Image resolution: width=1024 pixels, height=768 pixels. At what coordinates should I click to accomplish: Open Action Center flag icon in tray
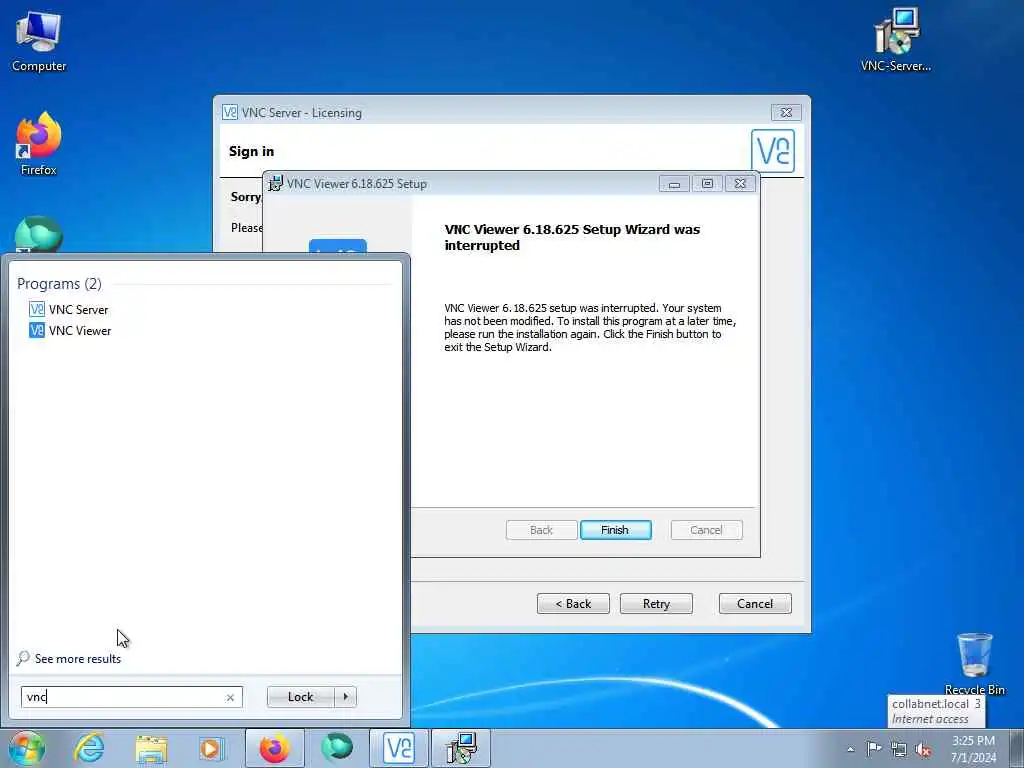coord(874,749)
